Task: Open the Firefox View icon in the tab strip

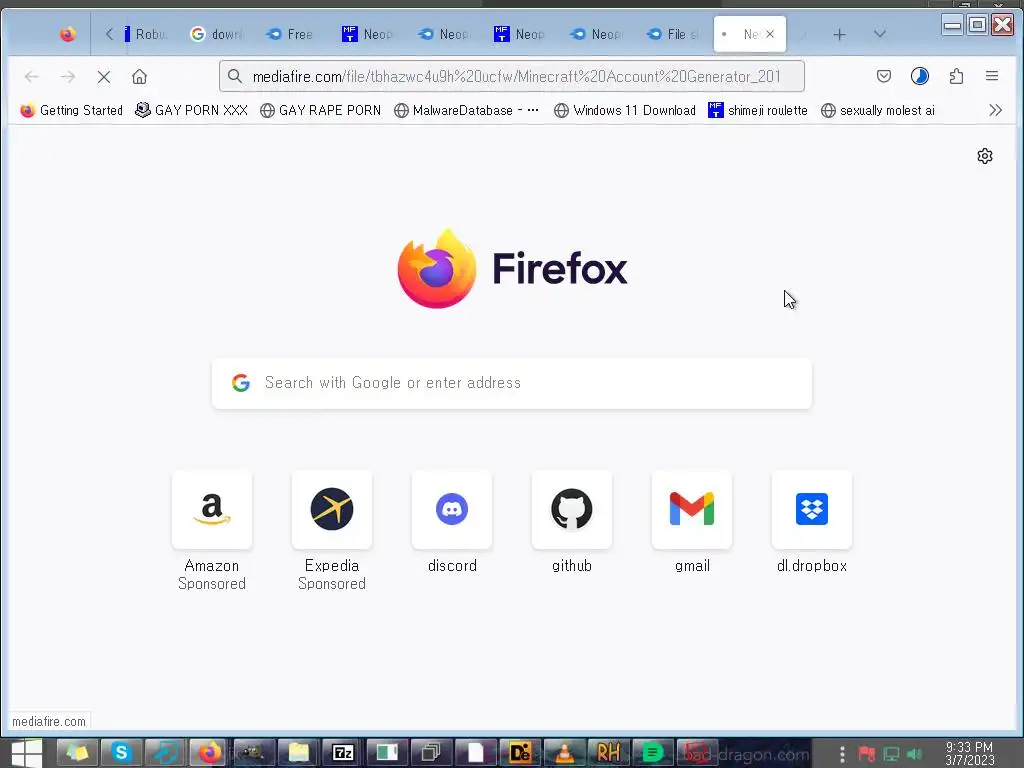Action: point(67,34)
